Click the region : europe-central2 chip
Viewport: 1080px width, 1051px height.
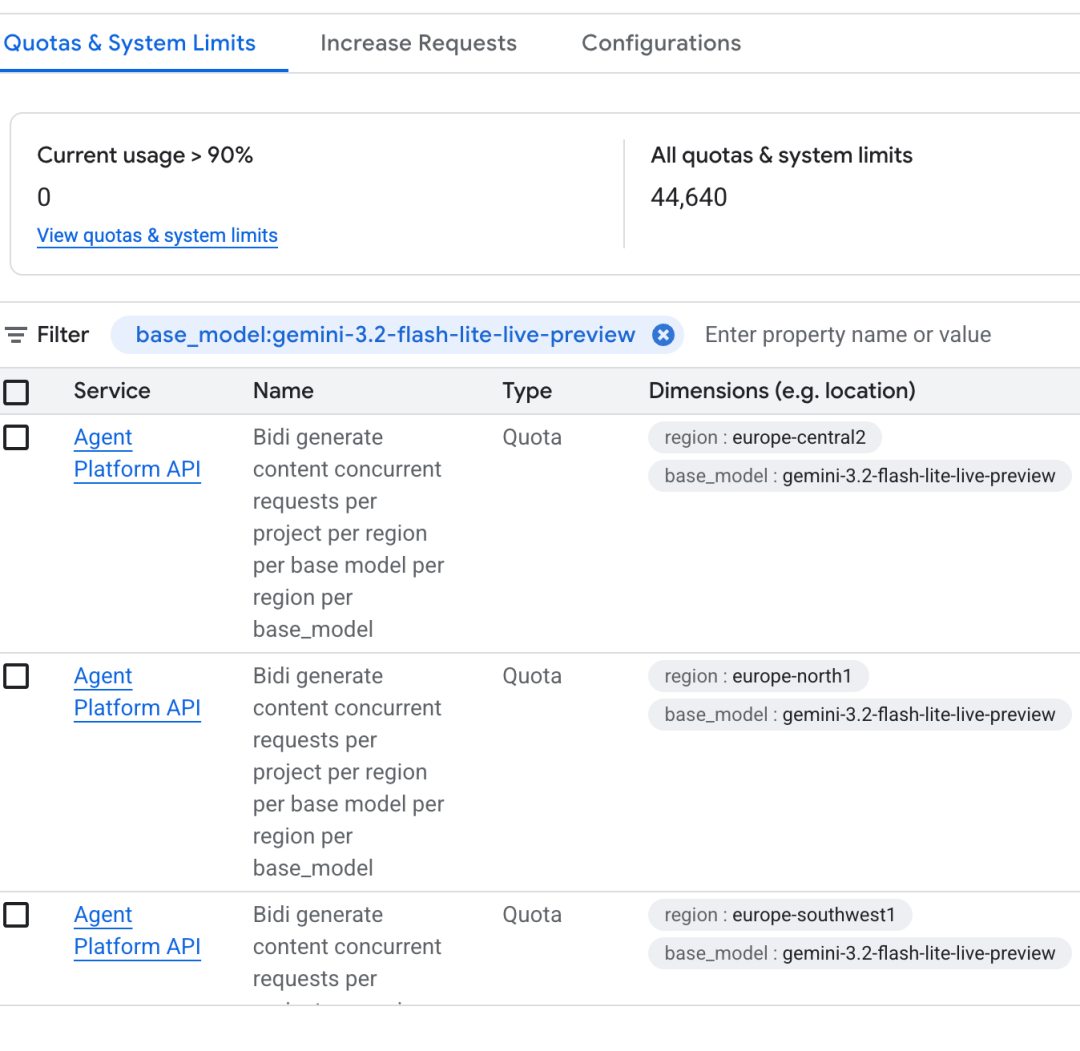coord(765,437)
